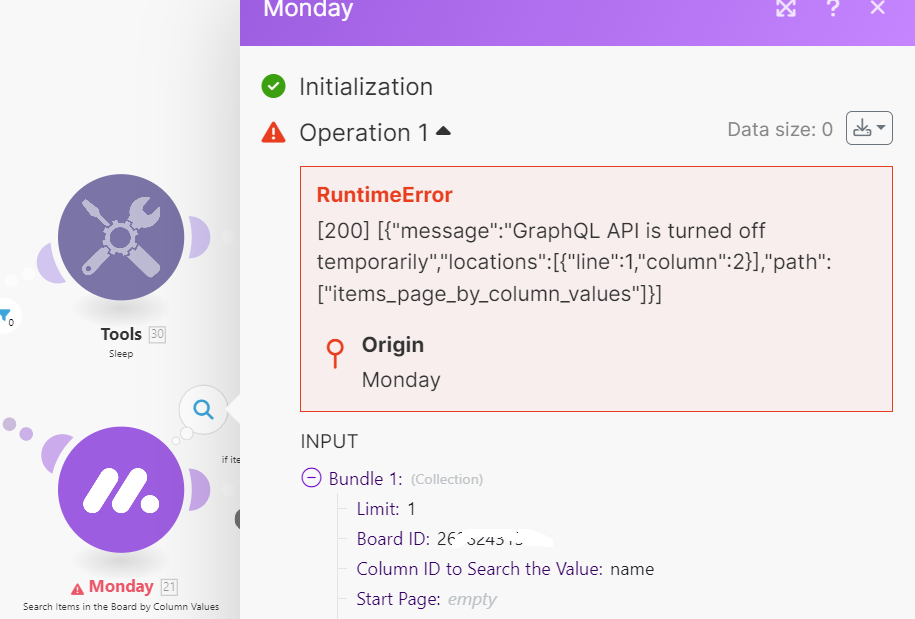
Task: Click the red warning icon beside Operation 1
Action: (273, 132)
